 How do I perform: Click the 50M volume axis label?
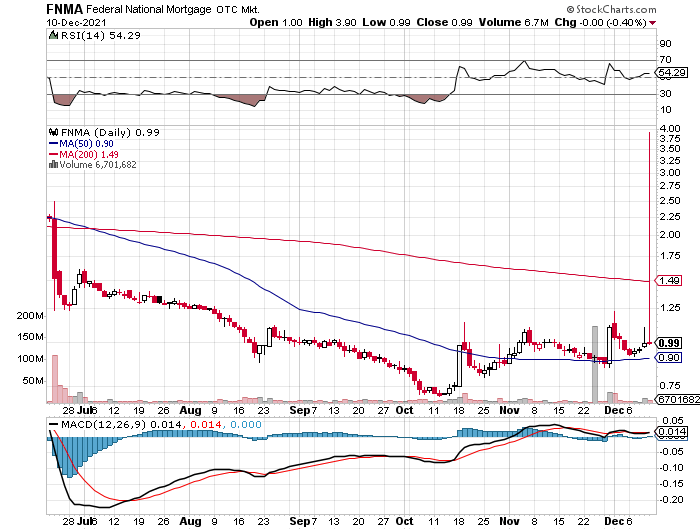(33, 381)
